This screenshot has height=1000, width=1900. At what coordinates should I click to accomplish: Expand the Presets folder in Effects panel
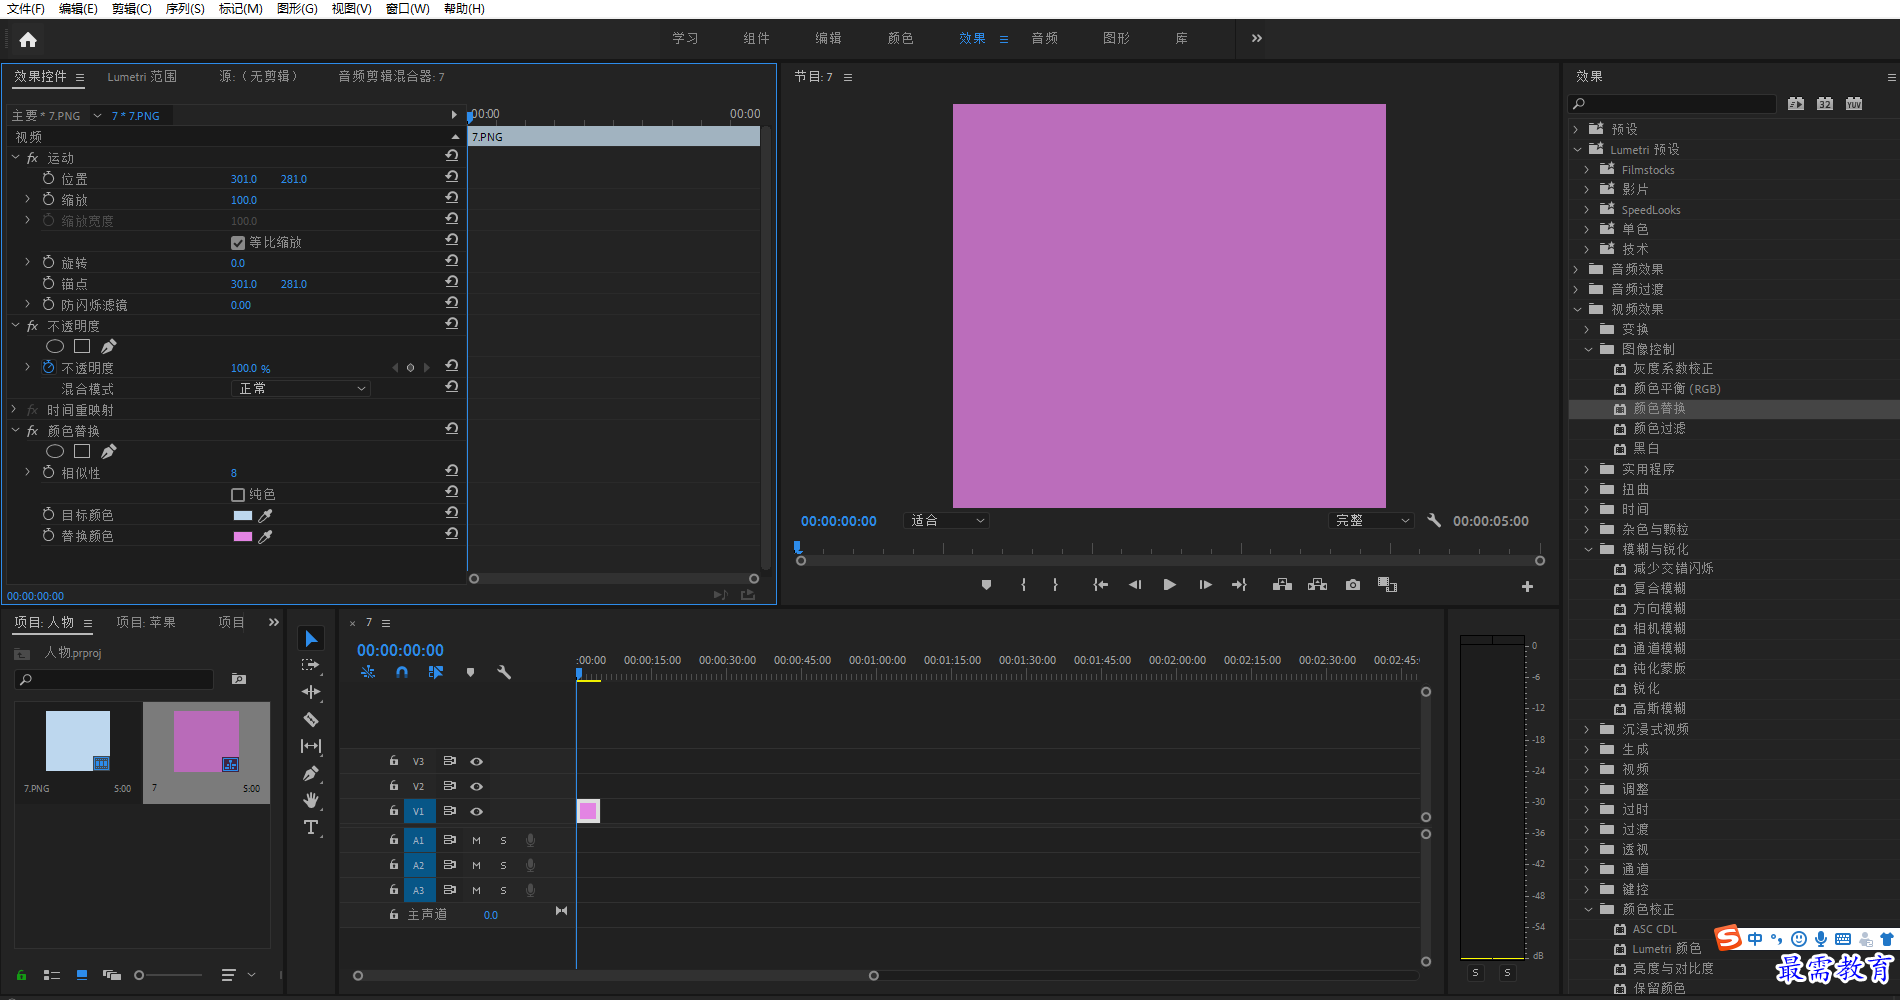(1577, 129)
